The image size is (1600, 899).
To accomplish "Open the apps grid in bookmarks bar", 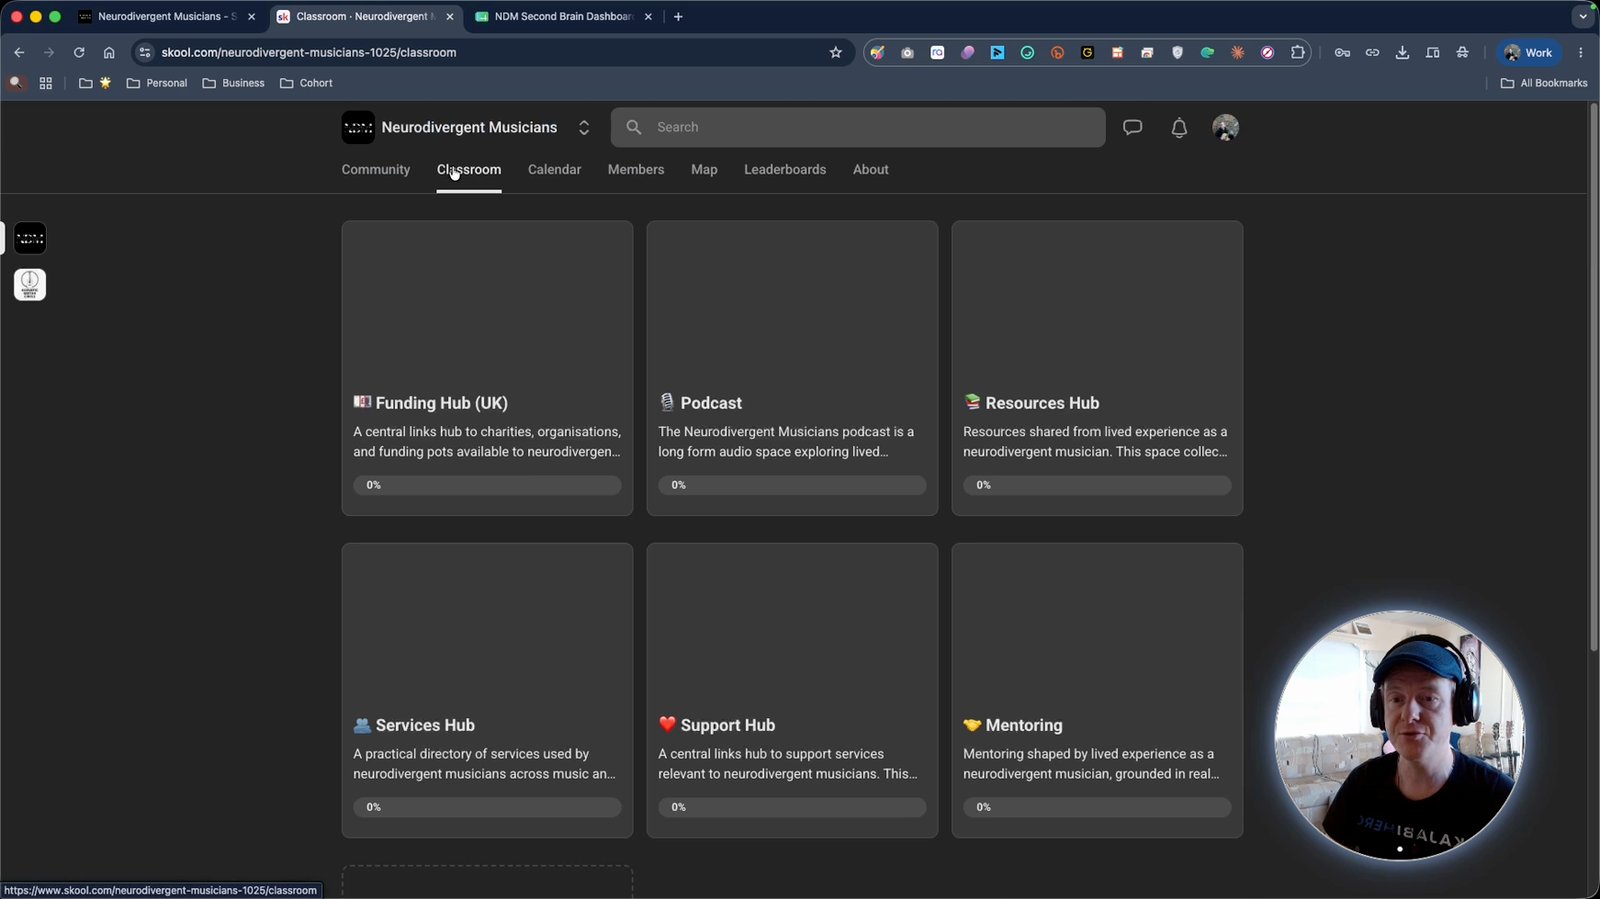I will (45, 83).
